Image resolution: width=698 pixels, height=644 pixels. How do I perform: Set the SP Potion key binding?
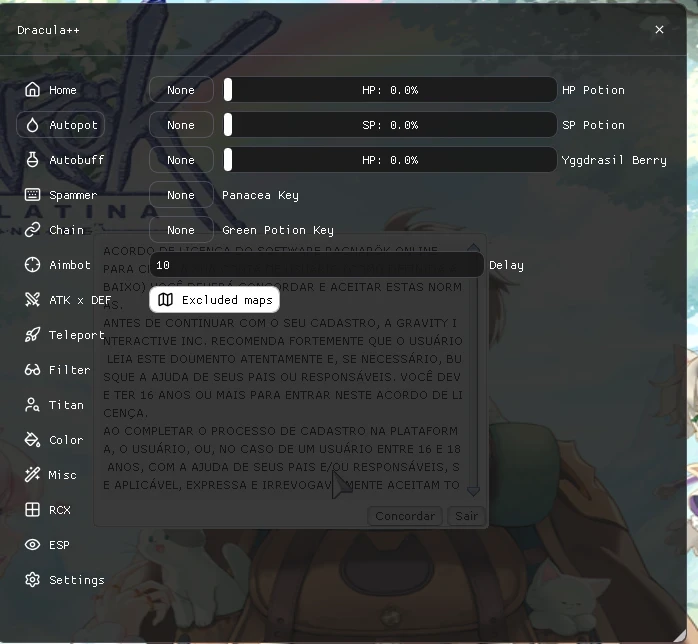181,125
